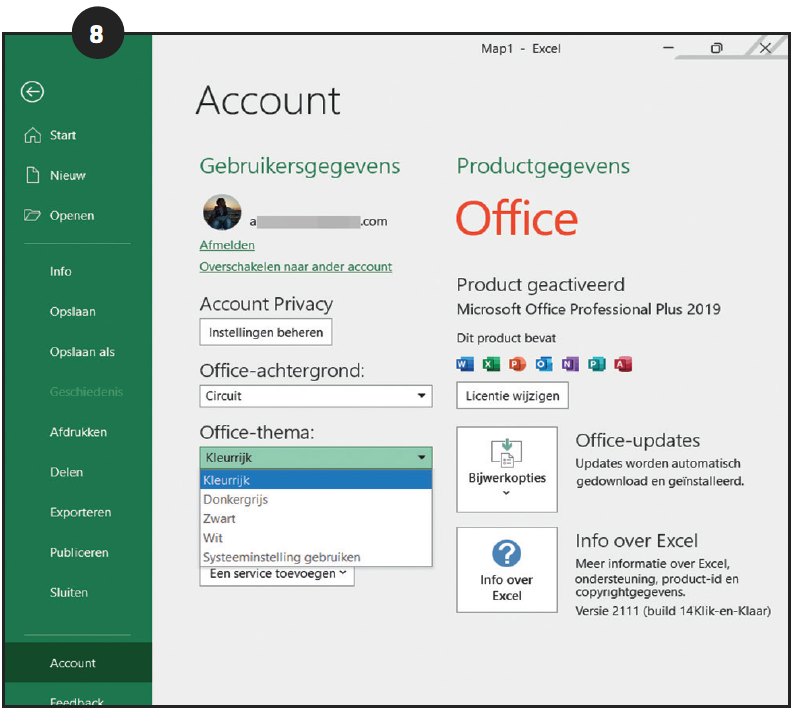Click the Product geactiveerd text
The image size is (799, 719).
coord(540,285)
